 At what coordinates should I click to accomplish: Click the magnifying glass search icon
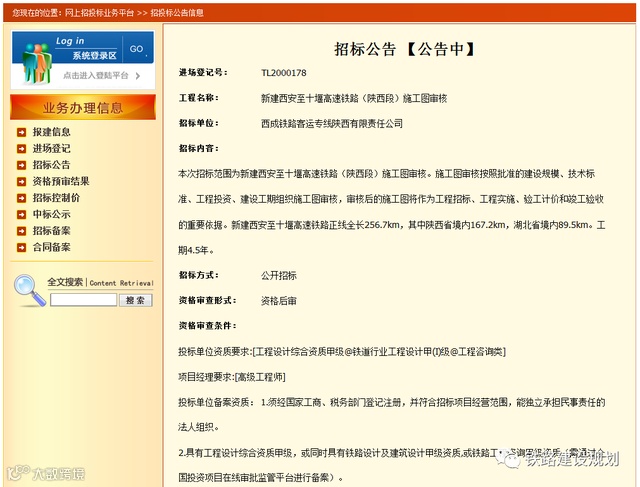point(29,290)
